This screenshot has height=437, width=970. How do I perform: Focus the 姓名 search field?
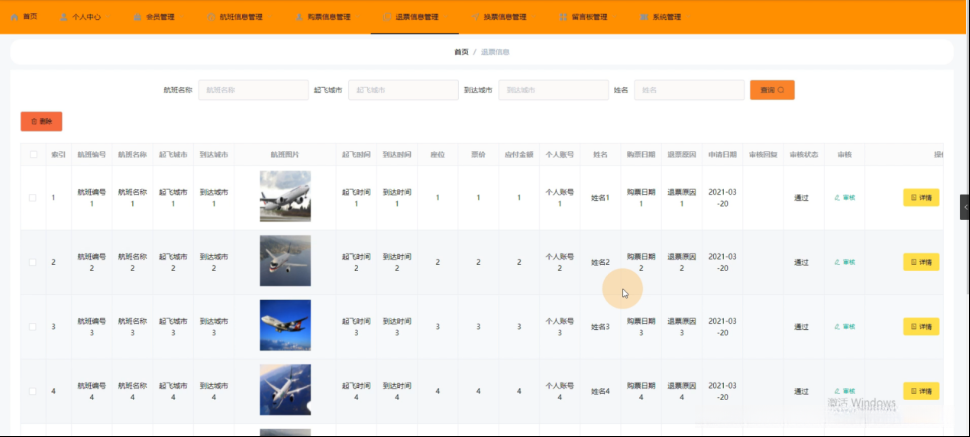point(689,90)
